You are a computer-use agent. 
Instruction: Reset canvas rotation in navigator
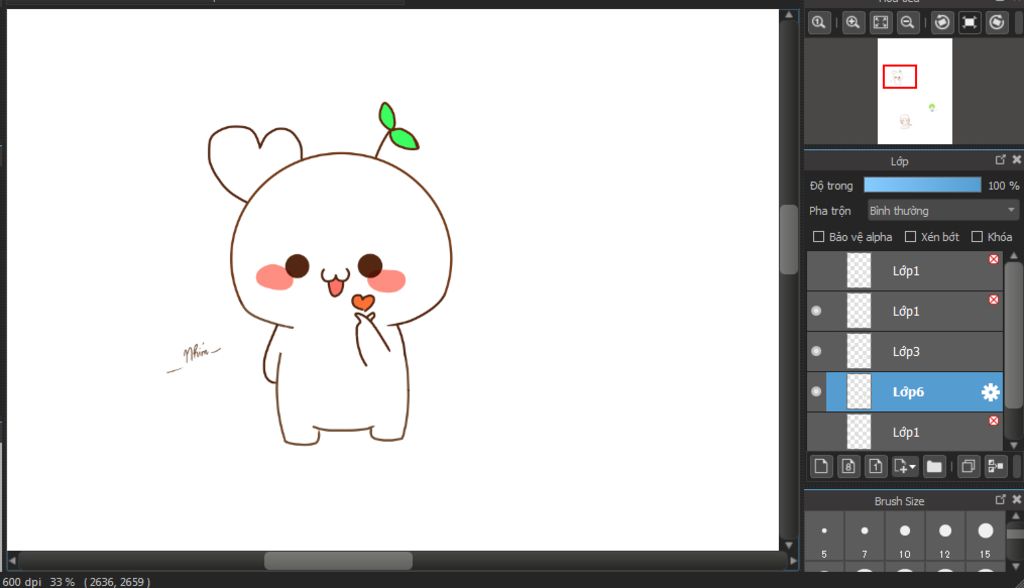(970, 23)
